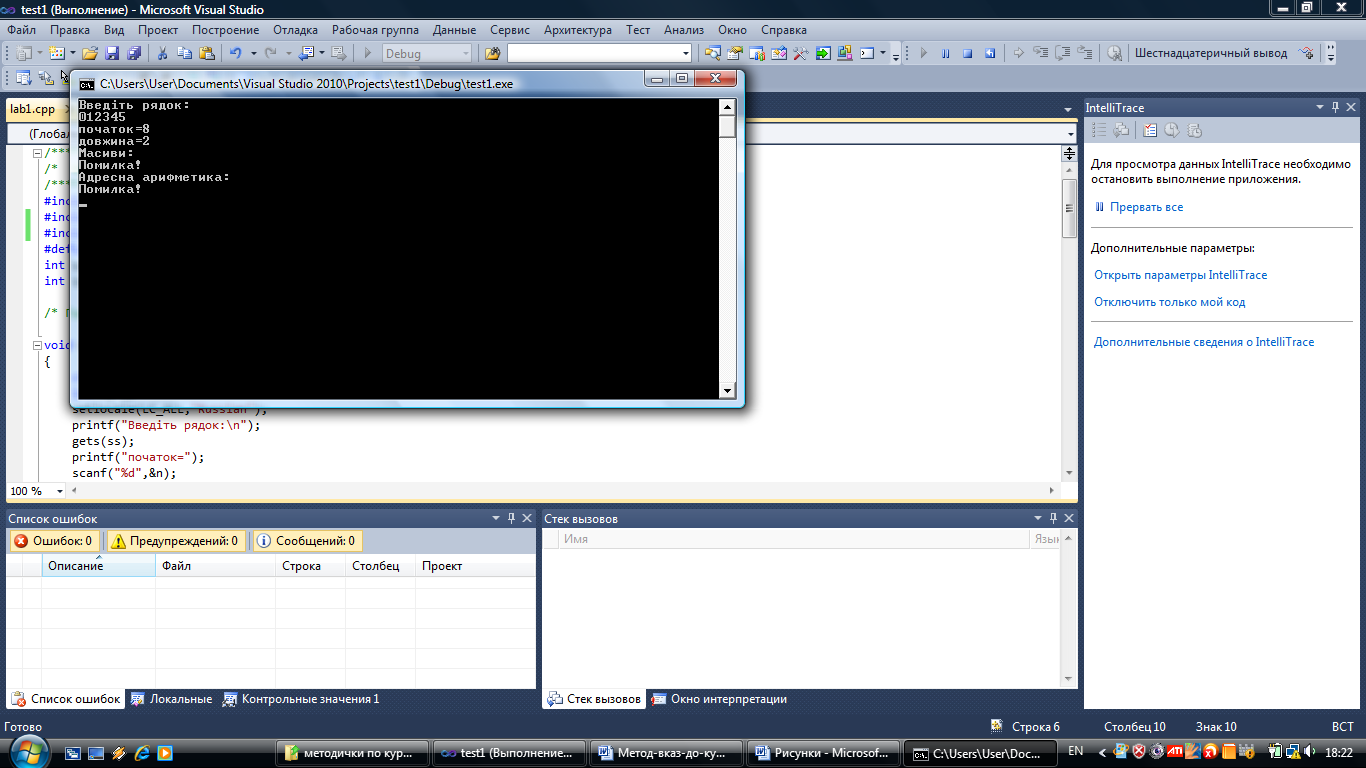This screenshot has width=1366, height=768.
Task: Switch to the Локальные tab
Action: [x=171, y=699]
